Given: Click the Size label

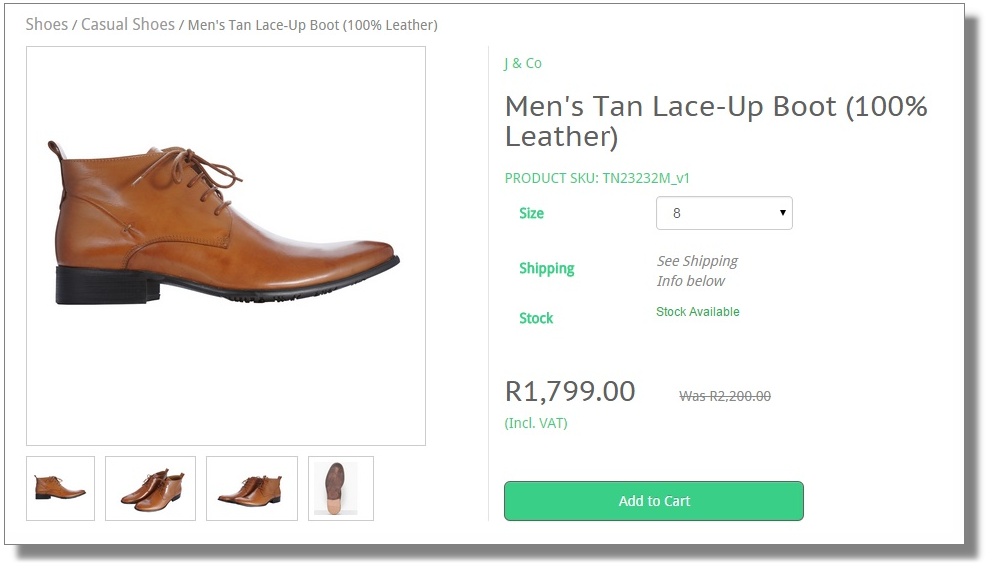Looking at the screenshot, I should (531, 213).
